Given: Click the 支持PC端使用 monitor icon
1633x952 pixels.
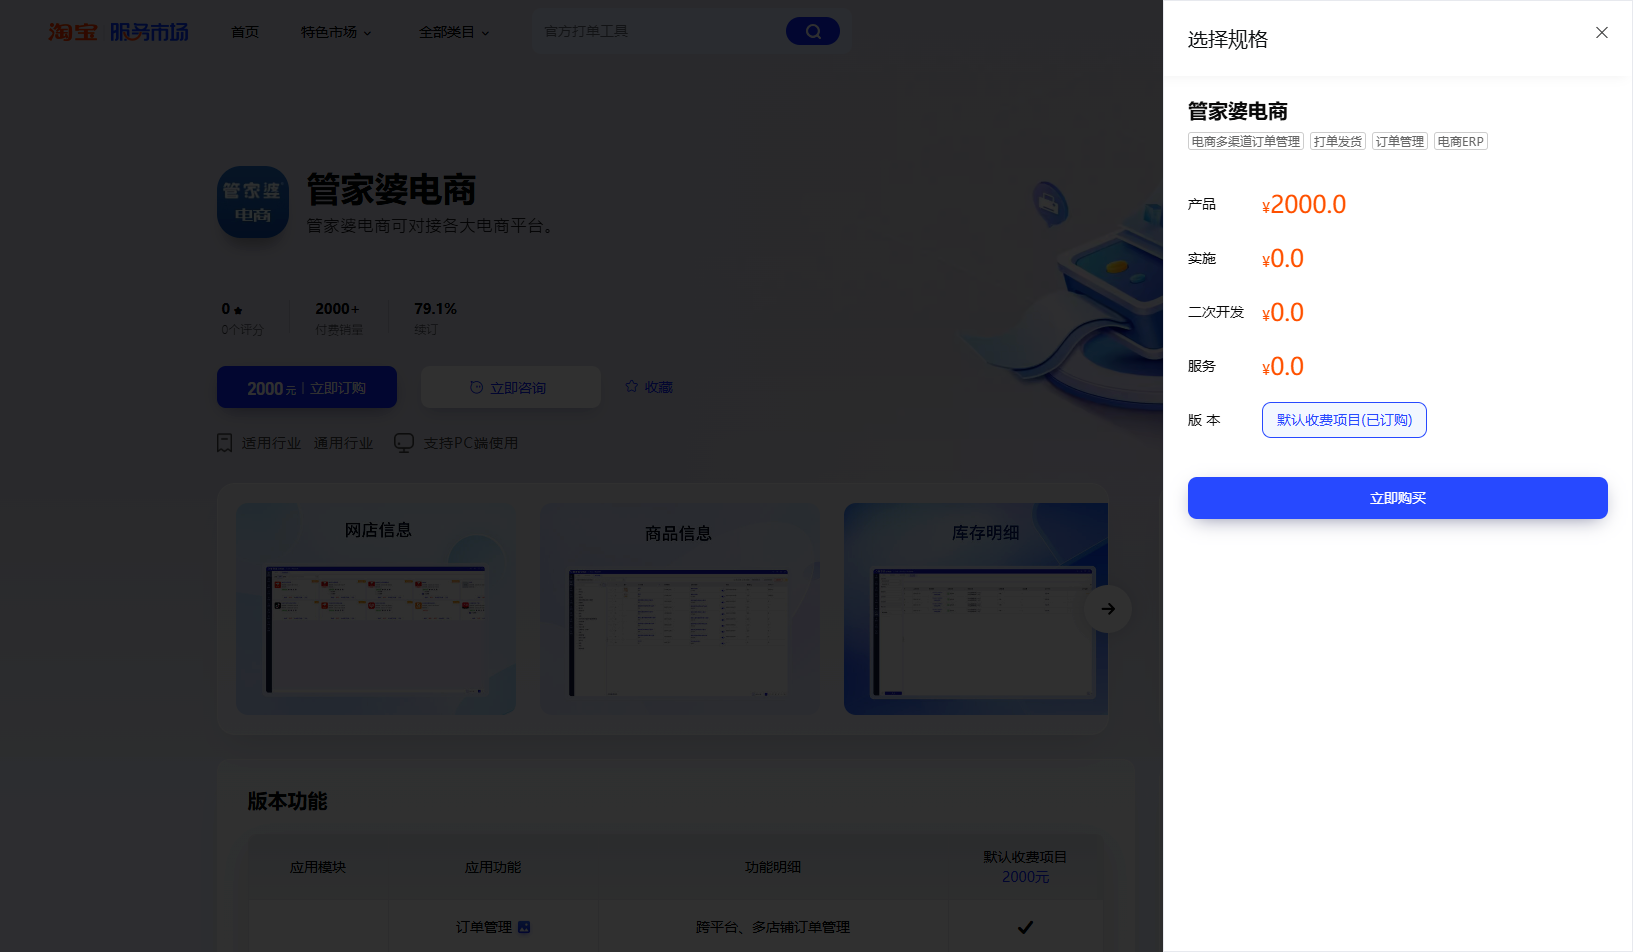Looking at the screenshot, I should pyautogui.click(x=404, y=443).
